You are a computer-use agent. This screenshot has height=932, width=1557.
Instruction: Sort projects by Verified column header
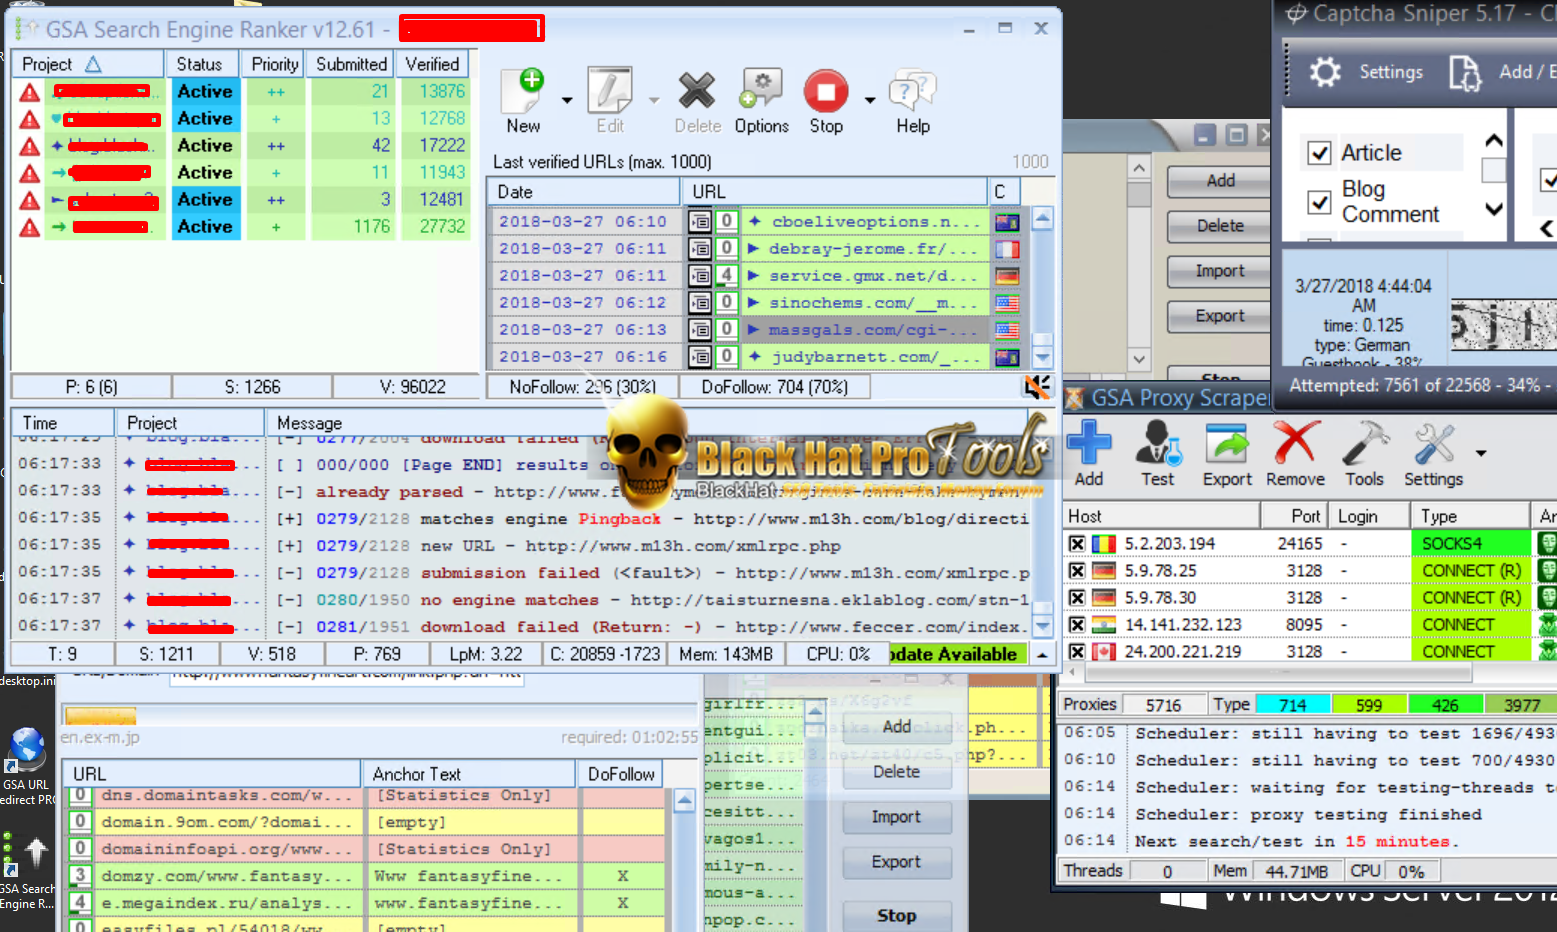[x=433, y=64]
